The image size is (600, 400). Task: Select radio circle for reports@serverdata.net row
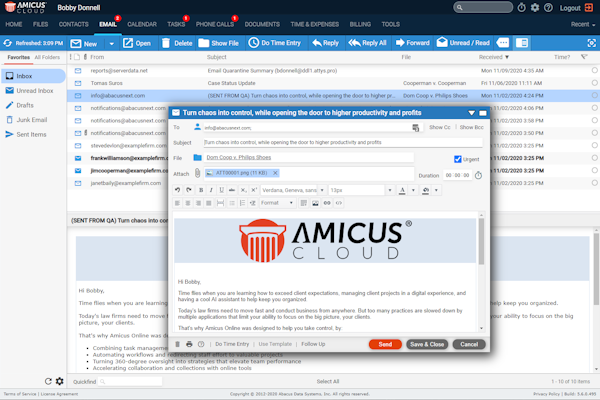pyautogui.click(x=594, y=70)
